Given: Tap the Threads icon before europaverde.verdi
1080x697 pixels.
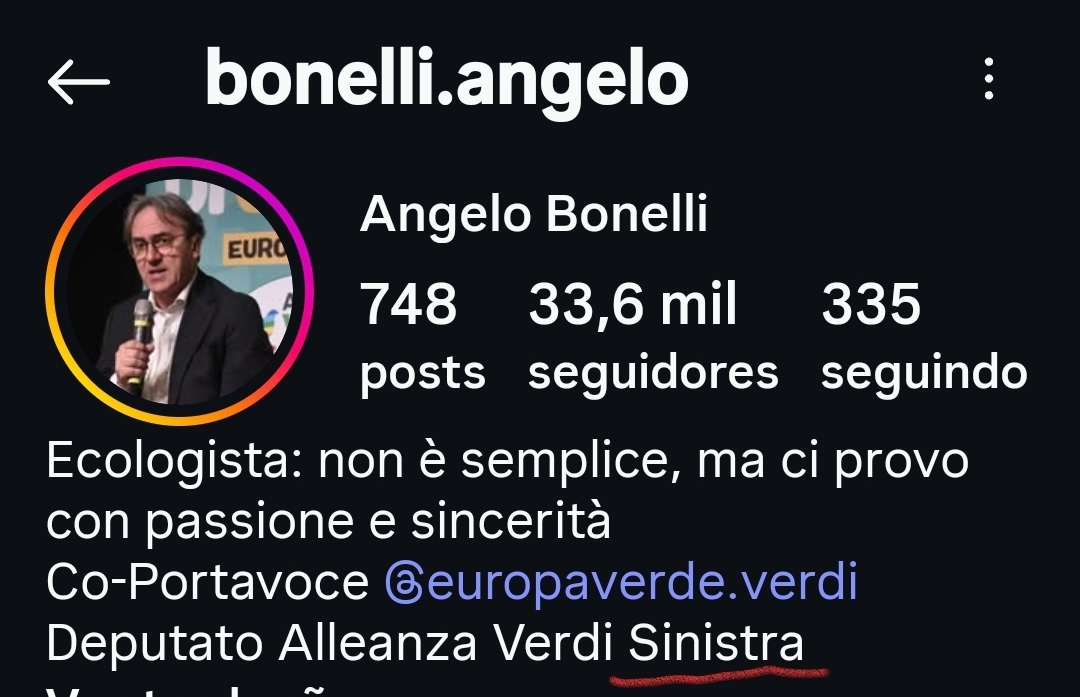Looking at the screenshot, I should pos(404,583).
